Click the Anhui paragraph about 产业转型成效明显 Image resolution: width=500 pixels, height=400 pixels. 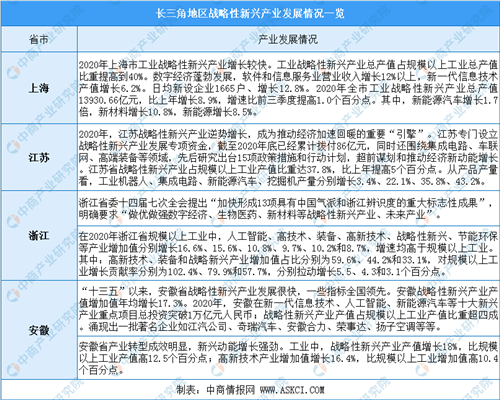(x=288, y=358)
